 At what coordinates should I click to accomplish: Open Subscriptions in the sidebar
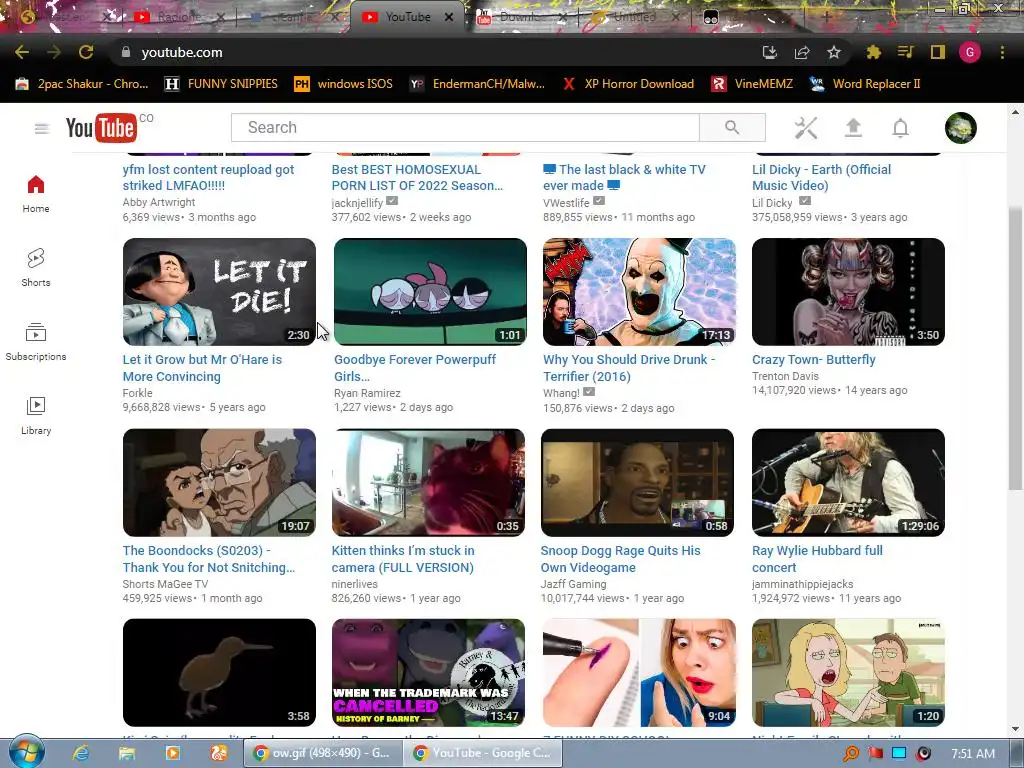[x=36, y=342]
